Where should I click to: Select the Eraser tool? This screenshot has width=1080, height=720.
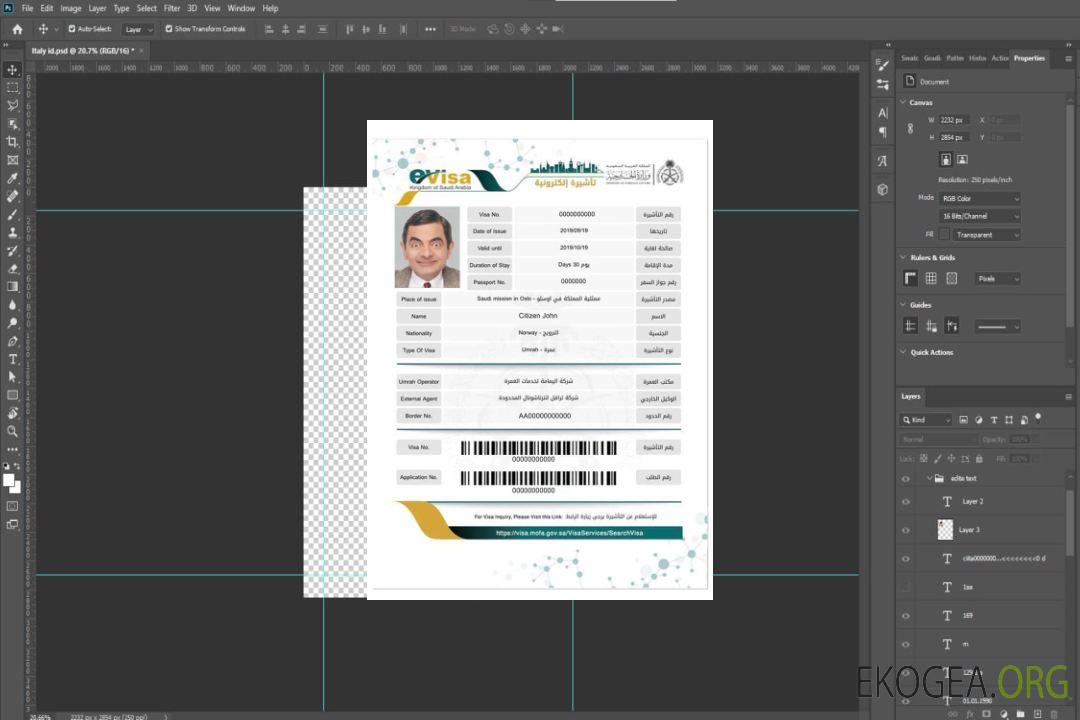tap(12, 269)
